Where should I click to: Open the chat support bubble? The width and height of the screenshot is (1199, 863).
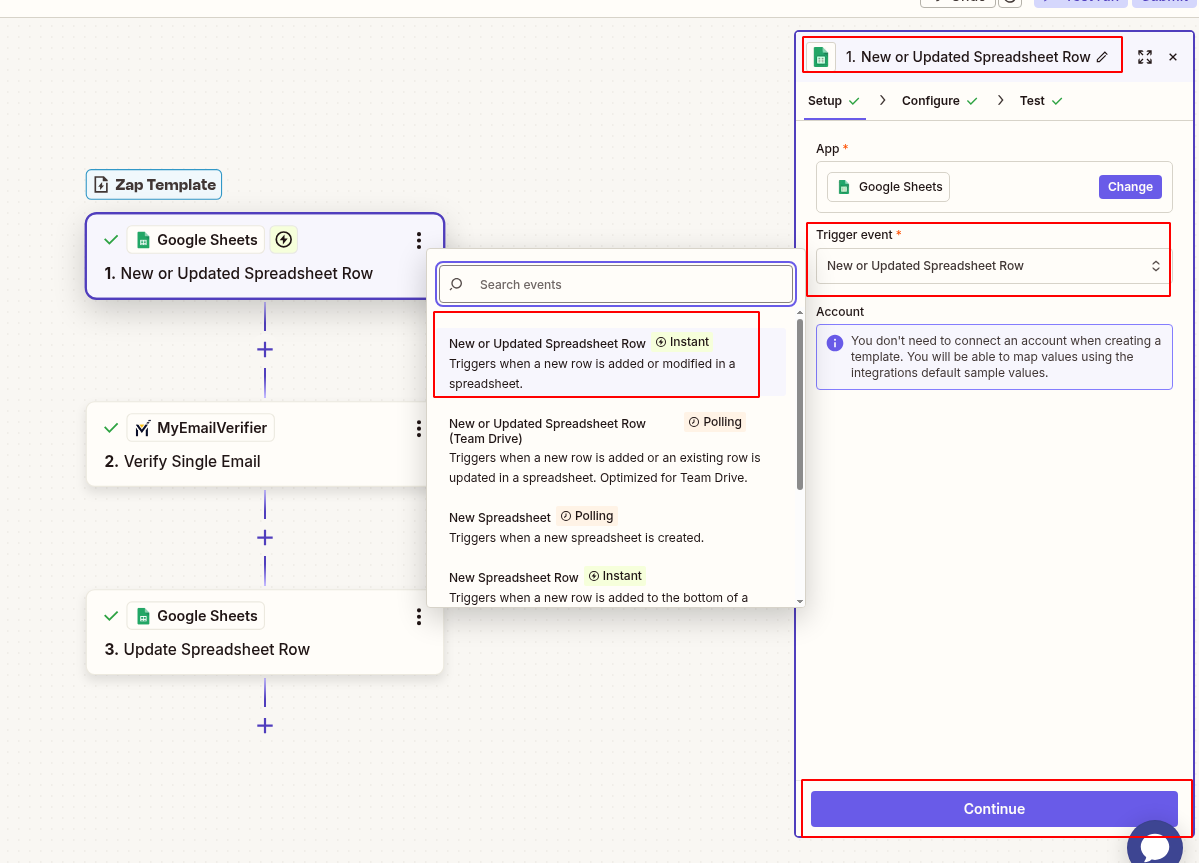(1155, 845)
